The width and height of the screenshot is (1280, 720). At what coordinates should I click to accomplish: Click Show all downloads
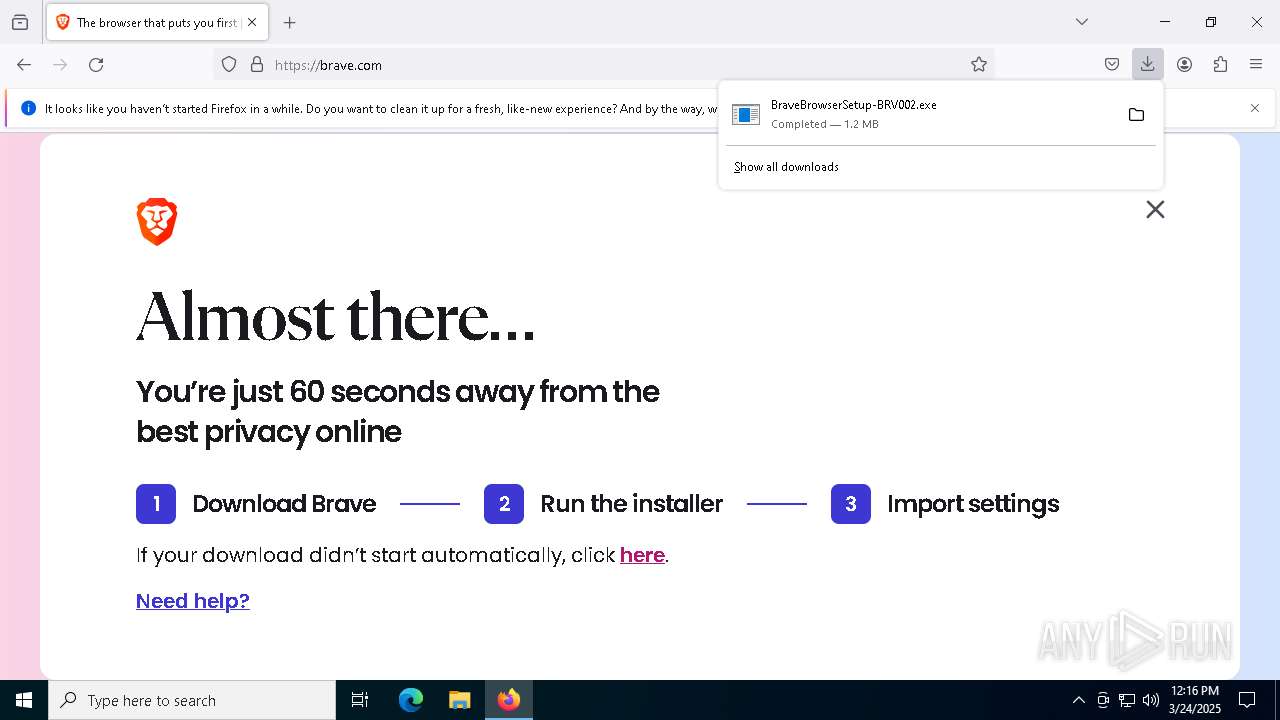(786, 167)
